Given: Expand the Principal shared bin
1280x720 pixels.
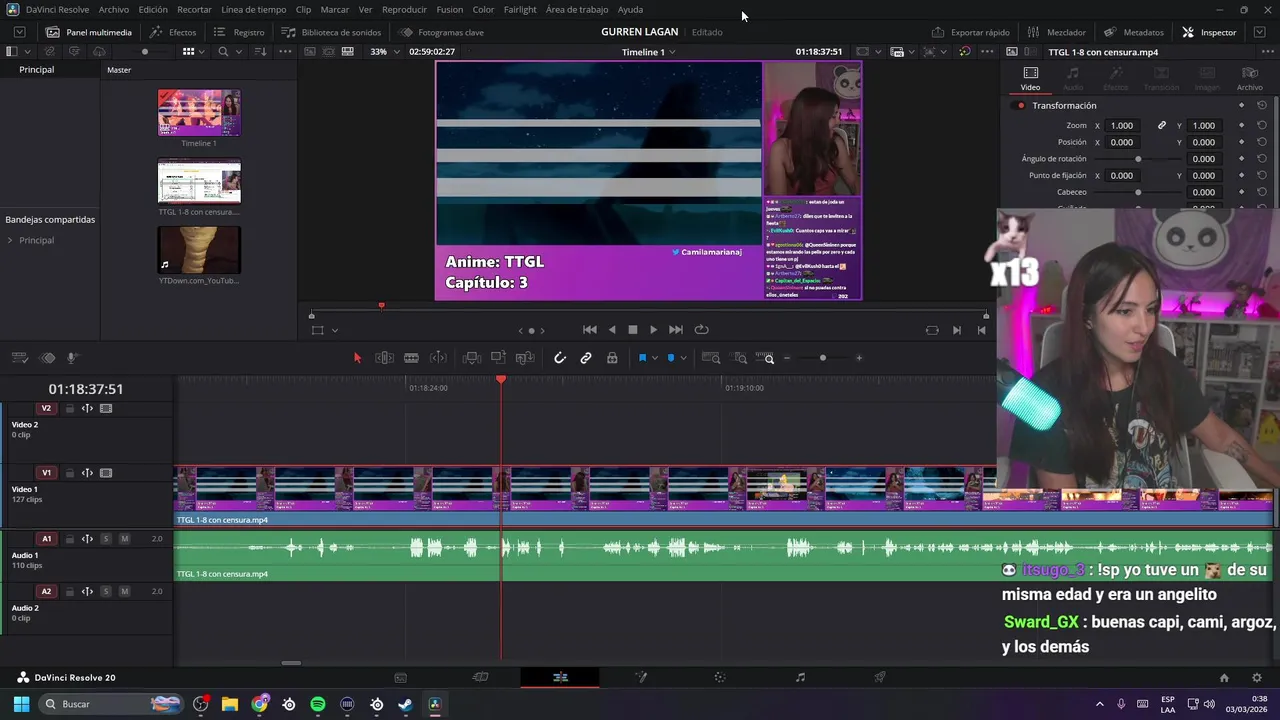Looking at the screenshot, I should [10, 240].
